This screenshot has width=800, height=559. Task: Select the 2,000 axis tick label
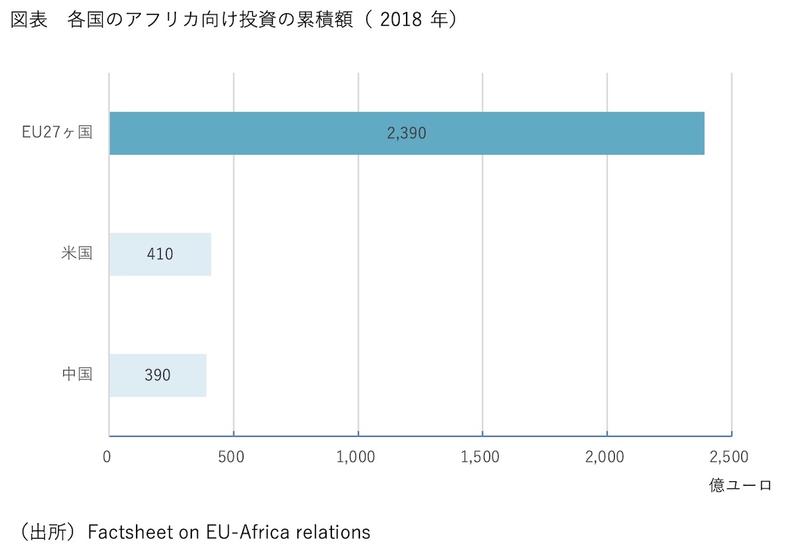pyautogui.click(x=606, y=458)
